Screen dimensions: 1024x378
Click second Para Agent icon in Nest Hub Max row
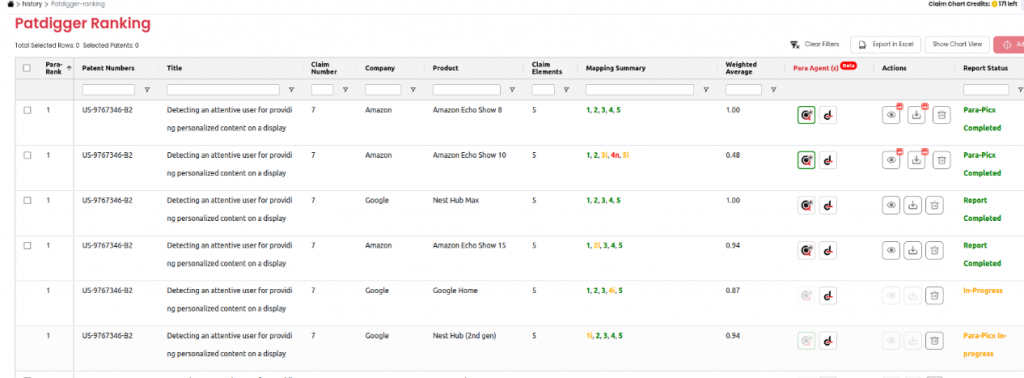coord(828,205)
